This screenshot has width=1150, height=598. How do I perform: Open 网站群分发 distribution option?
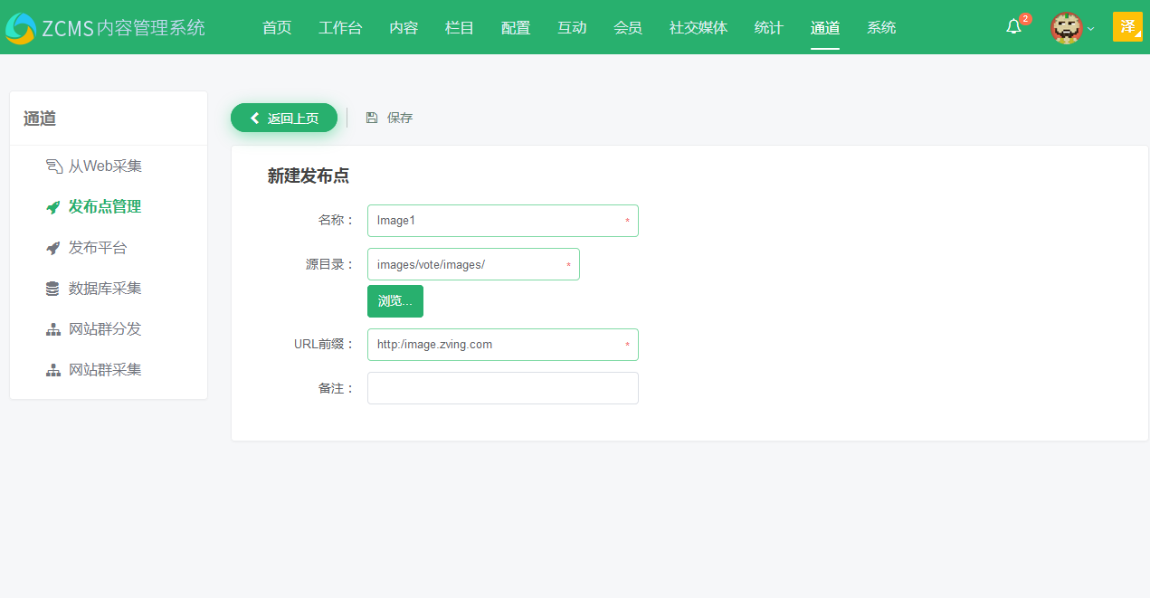[96, 327]
